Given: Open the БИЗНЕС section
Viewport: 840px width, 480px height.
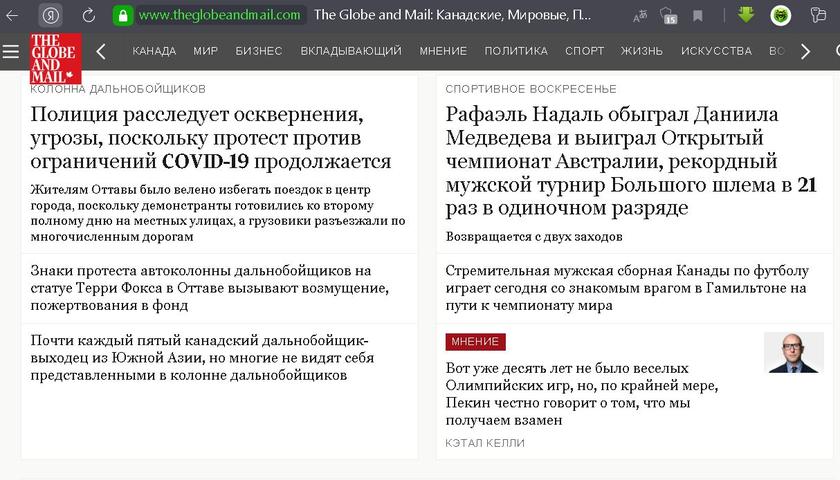Looking at the screenshot, I should [259, 51].
